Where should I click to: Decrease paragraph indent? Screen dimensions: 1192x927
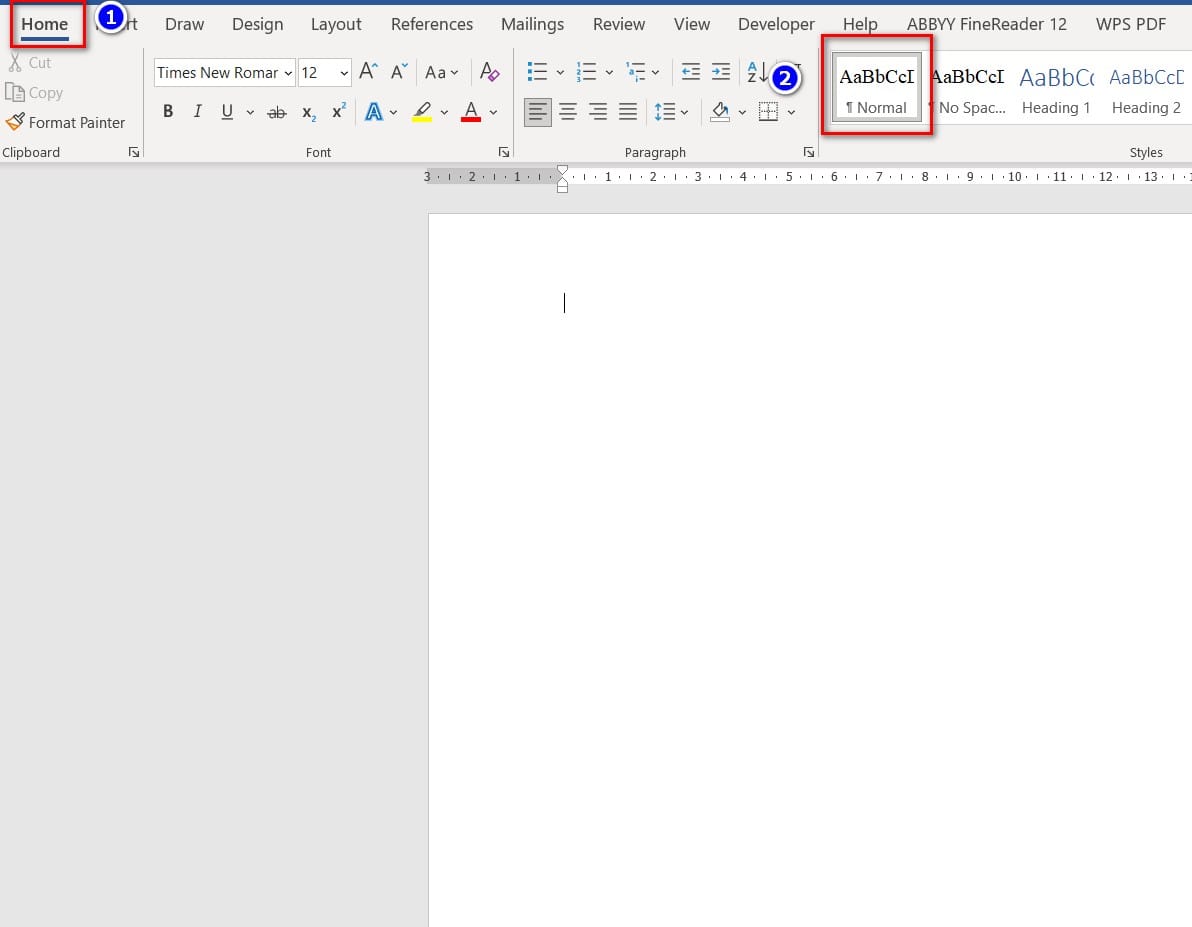click(690, 72)
